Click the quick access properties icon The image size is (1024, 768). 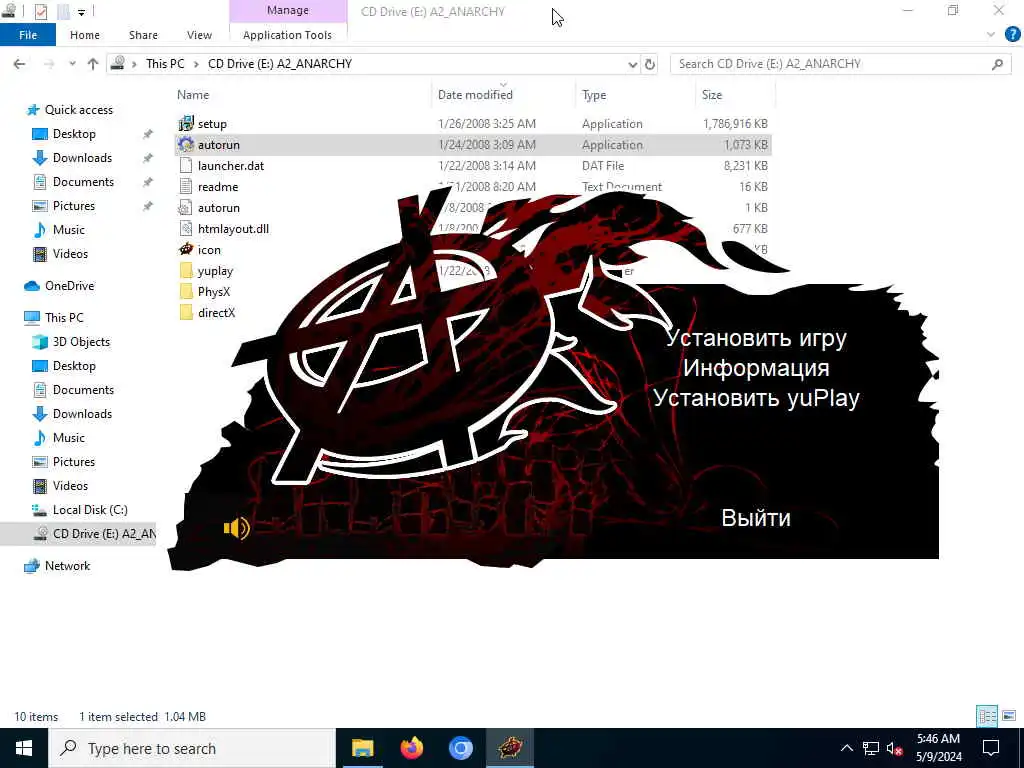[40, 12]
